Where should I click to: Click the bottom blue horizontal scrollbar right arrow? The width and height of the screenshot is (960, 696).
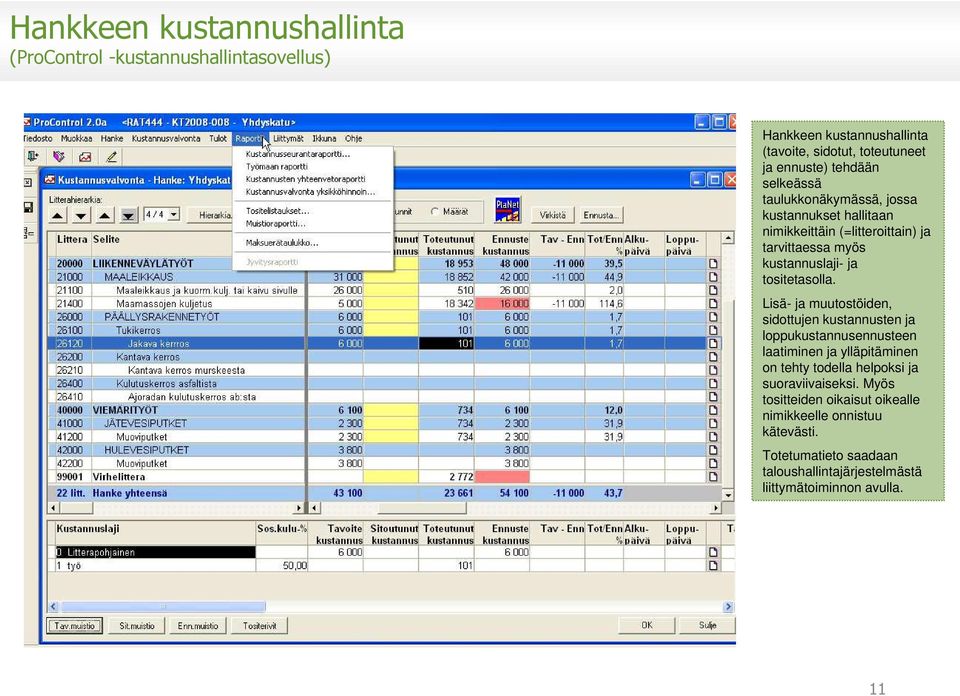pyautogui.click(x=728, y=607)
